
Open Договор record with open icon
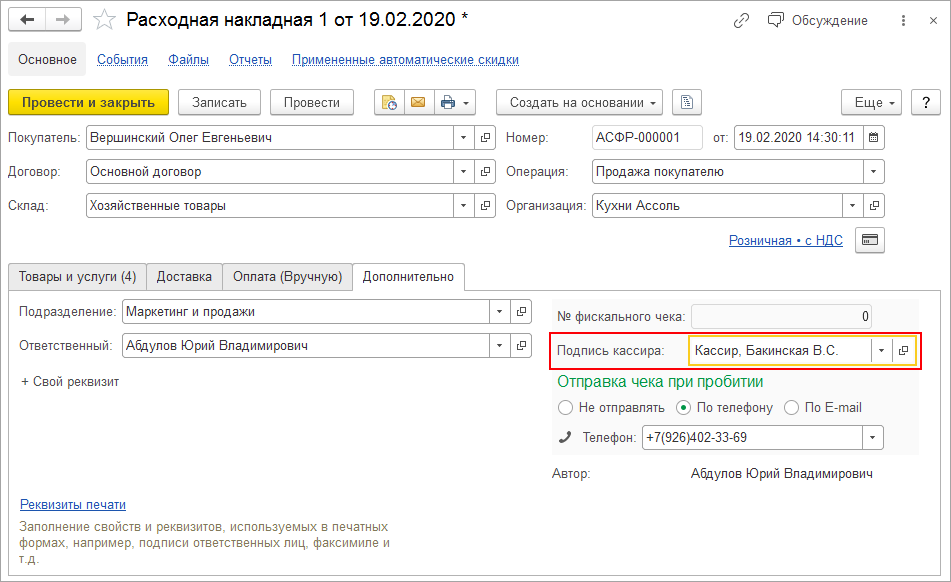485,172
